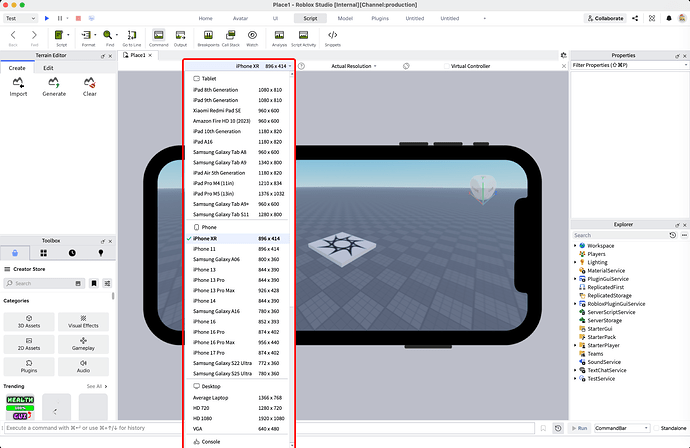Start the Play test button
This screenshot has height=448, width=690.
[x=47, y=18]
